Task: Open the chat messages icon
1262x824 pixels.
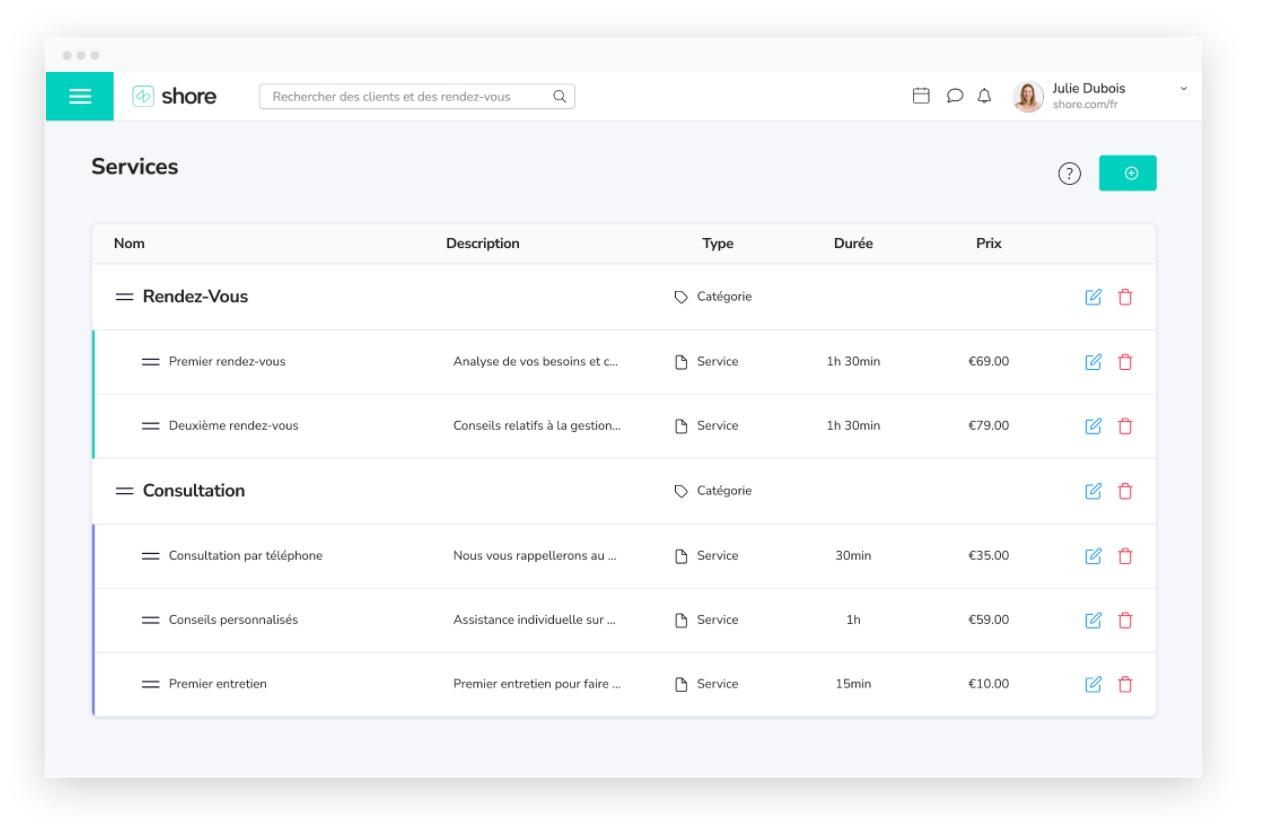Action: point(954,96)
